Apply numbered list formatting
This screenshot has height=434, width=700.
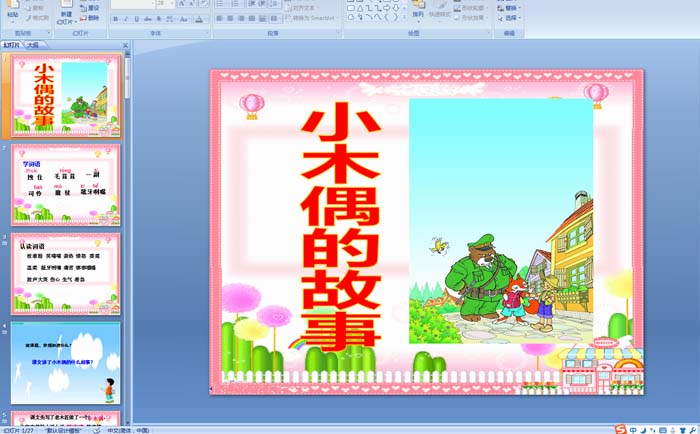tap(234, 4)
